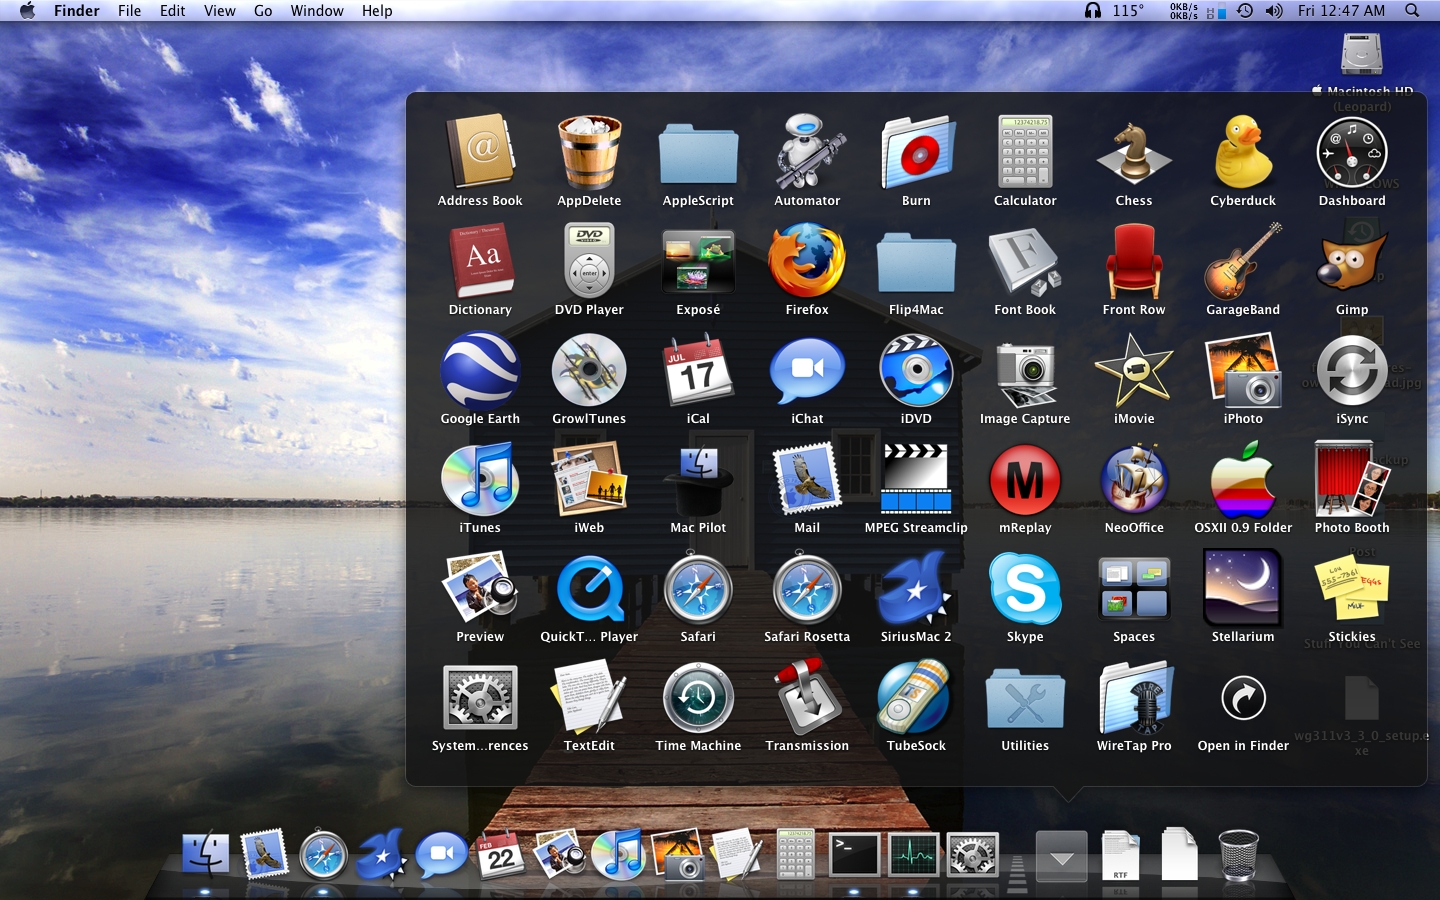Launch Front Row red chair icon
Viewport: 1440px width, 900px height.
[x=1134, y=262]
